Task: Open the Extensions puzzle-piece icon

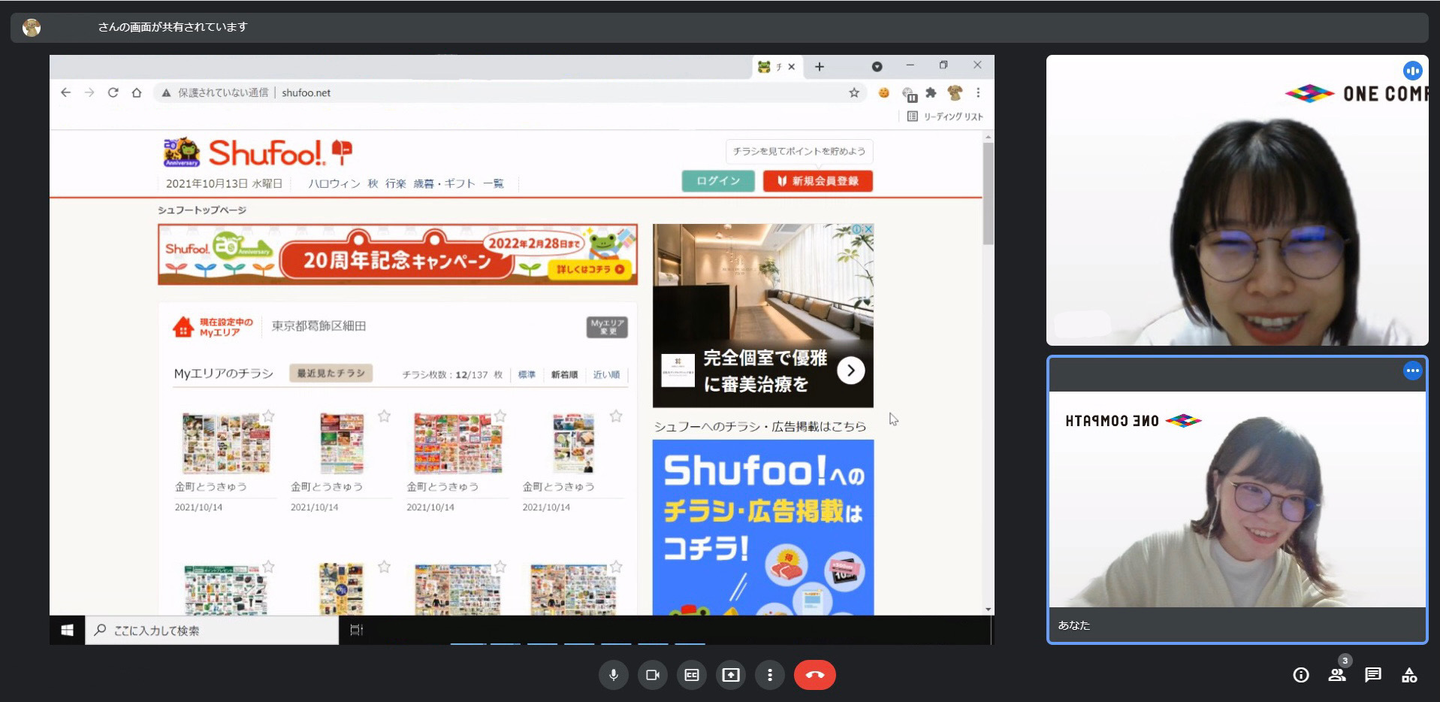Action: click(x=931, y=92)
